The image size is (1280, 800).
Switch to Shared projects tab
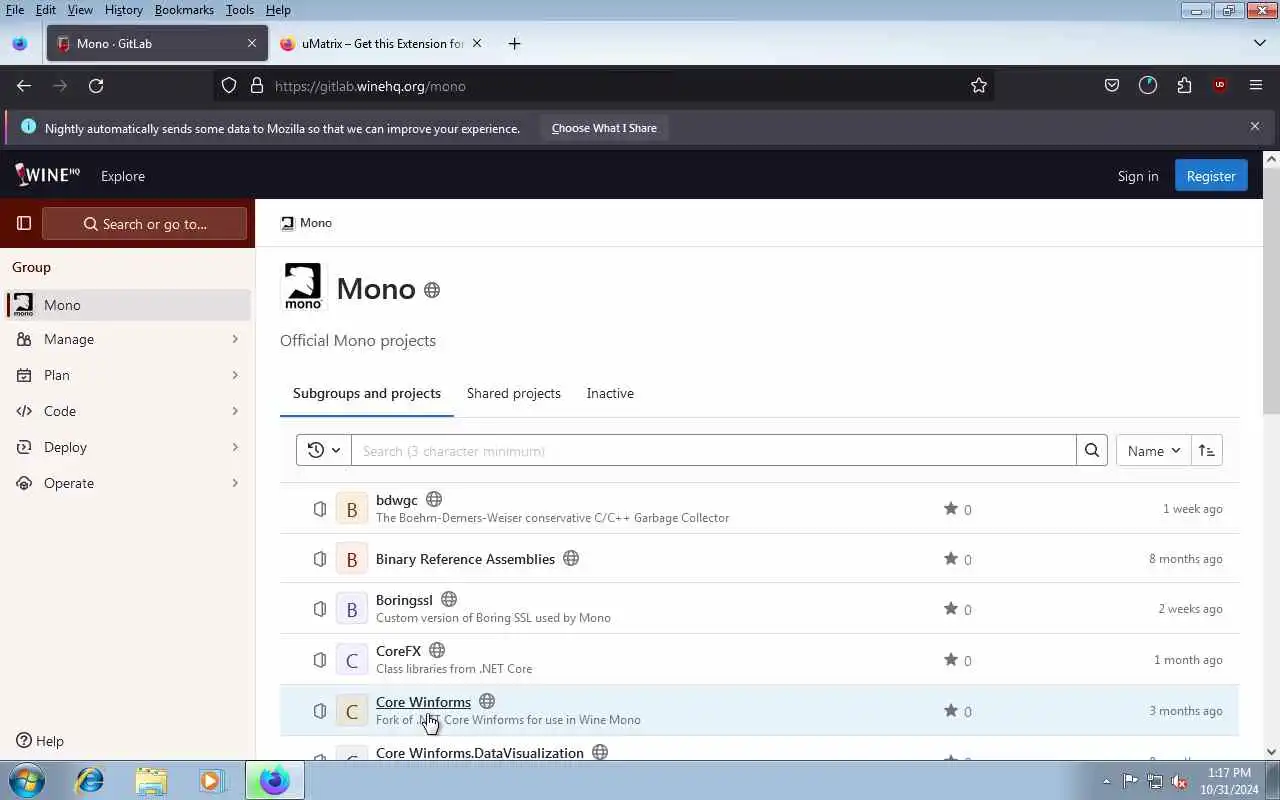coord(514,393)
